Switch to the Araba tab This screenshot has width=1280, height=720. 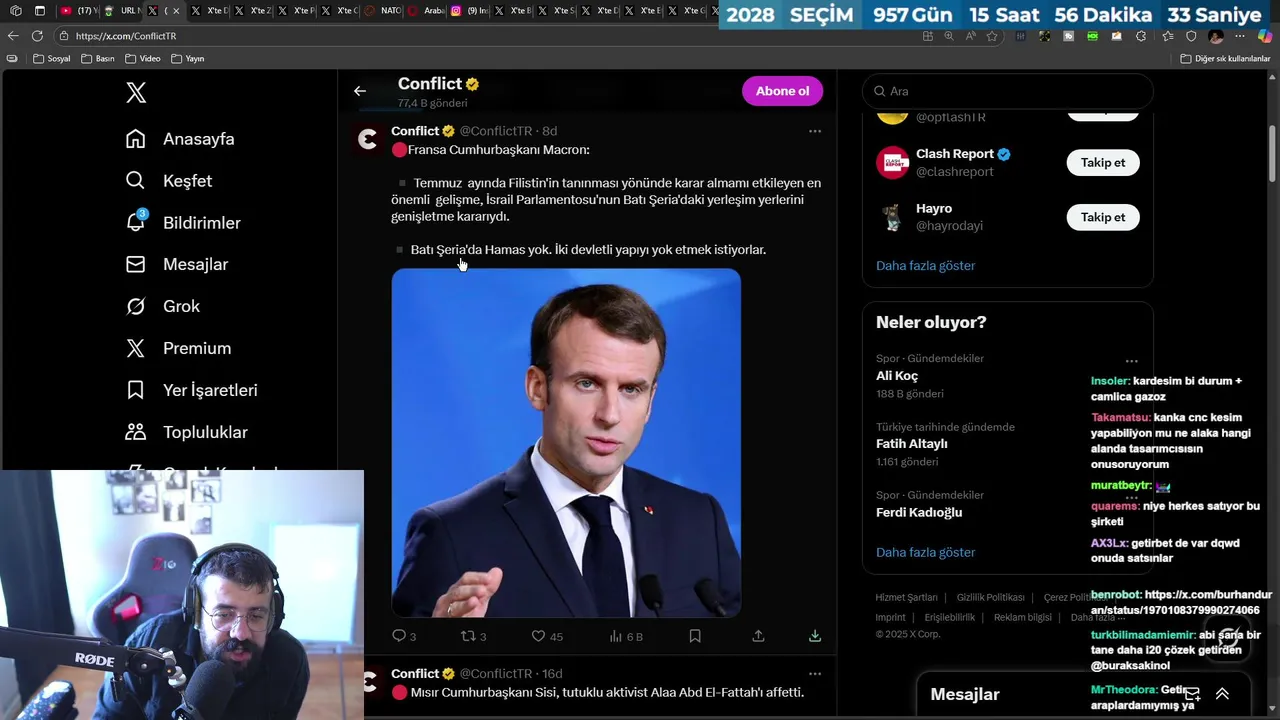coord(426,11)
